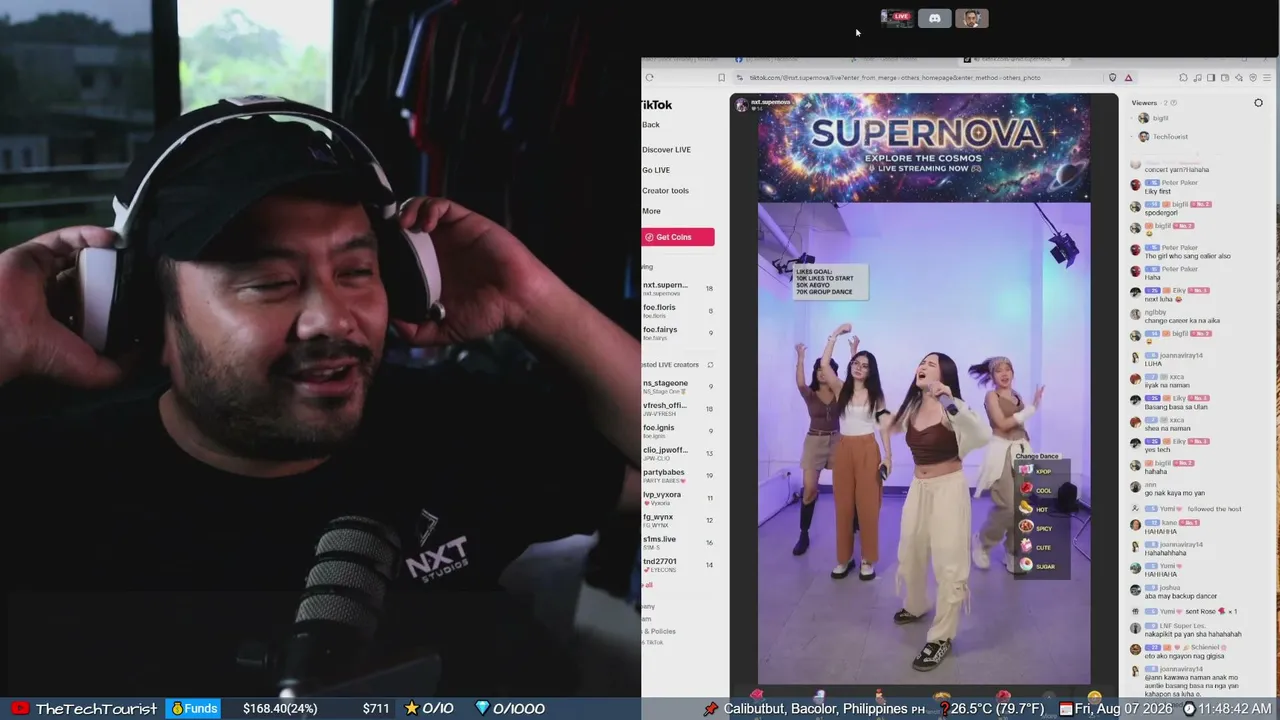This screenshot has height=720, width=1280.
Task: Click the location pin icon in overlay bar
Action: click(711, 708)
